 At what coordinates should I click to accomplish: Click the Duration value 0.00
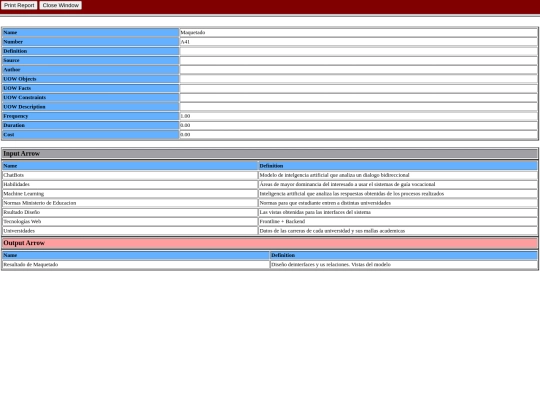185,125
